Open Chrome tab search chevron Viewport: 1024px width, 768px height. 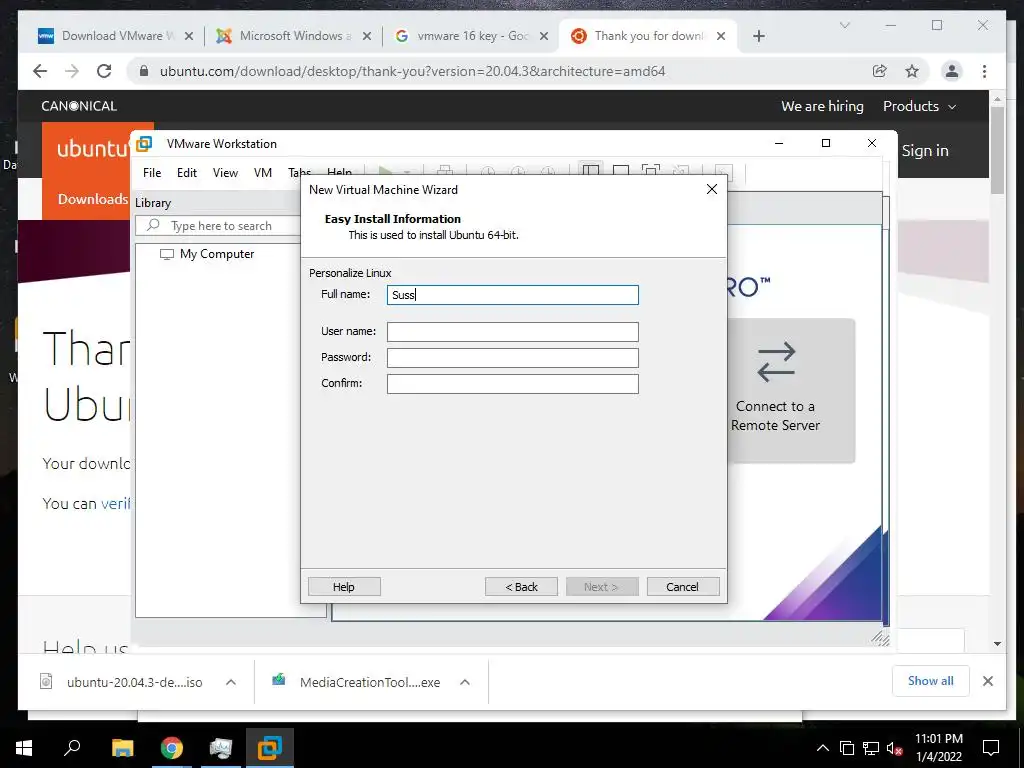(x=844, y=25)
